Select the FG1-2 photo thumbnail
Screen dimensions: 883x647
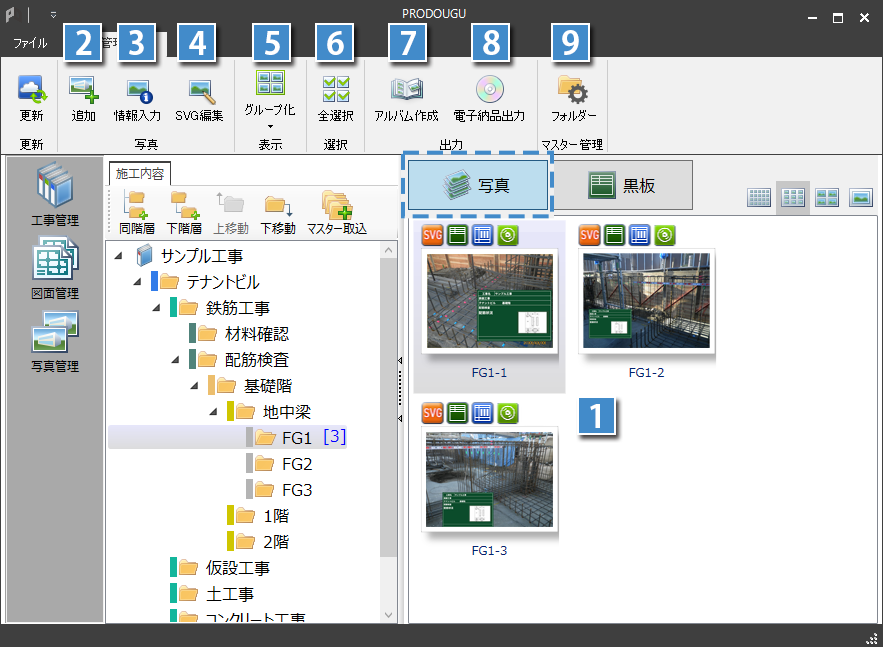(646, 300)
